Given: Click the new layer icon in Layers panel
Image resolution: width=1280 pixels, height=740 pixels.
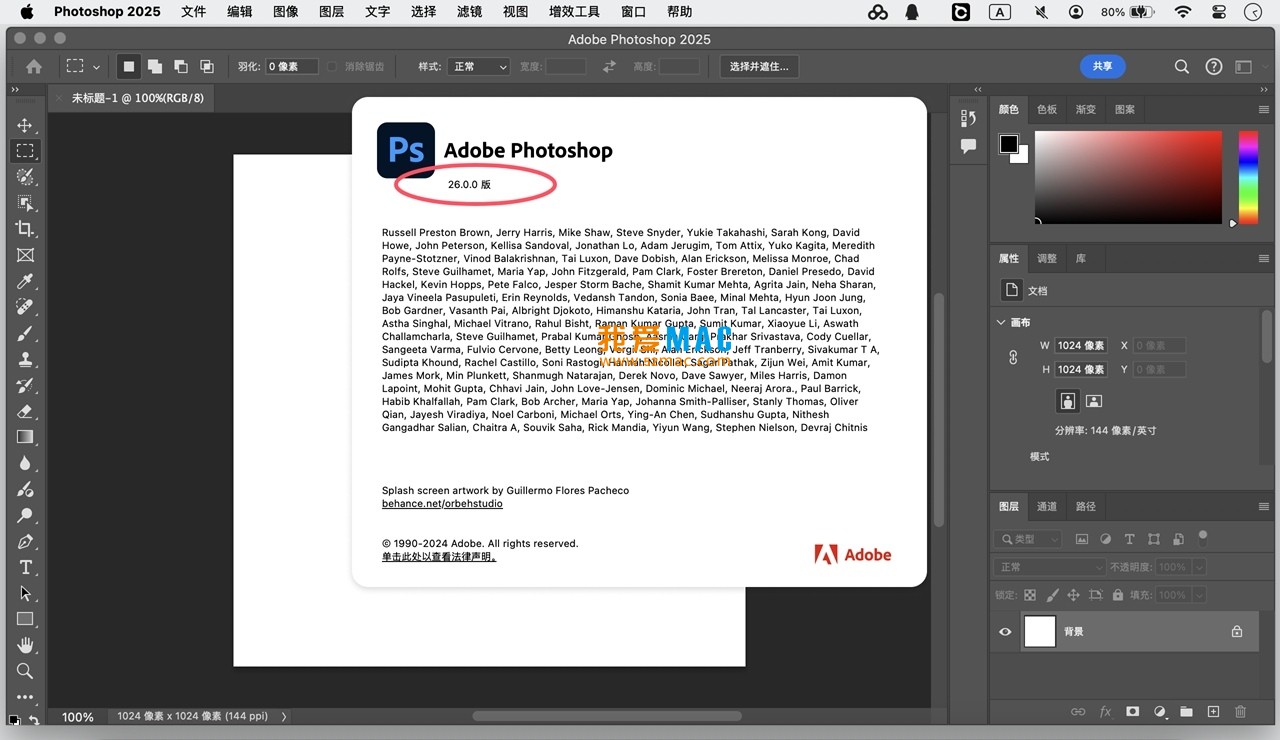Looking at the screenshot, I should (1213, 711).
